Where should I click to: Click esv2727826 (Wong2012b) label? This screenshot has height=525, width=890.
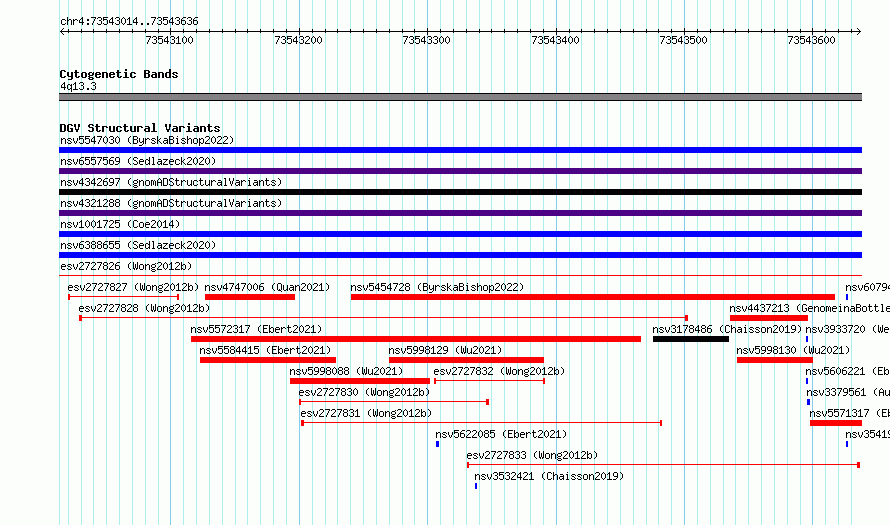[x=126, y=266]
